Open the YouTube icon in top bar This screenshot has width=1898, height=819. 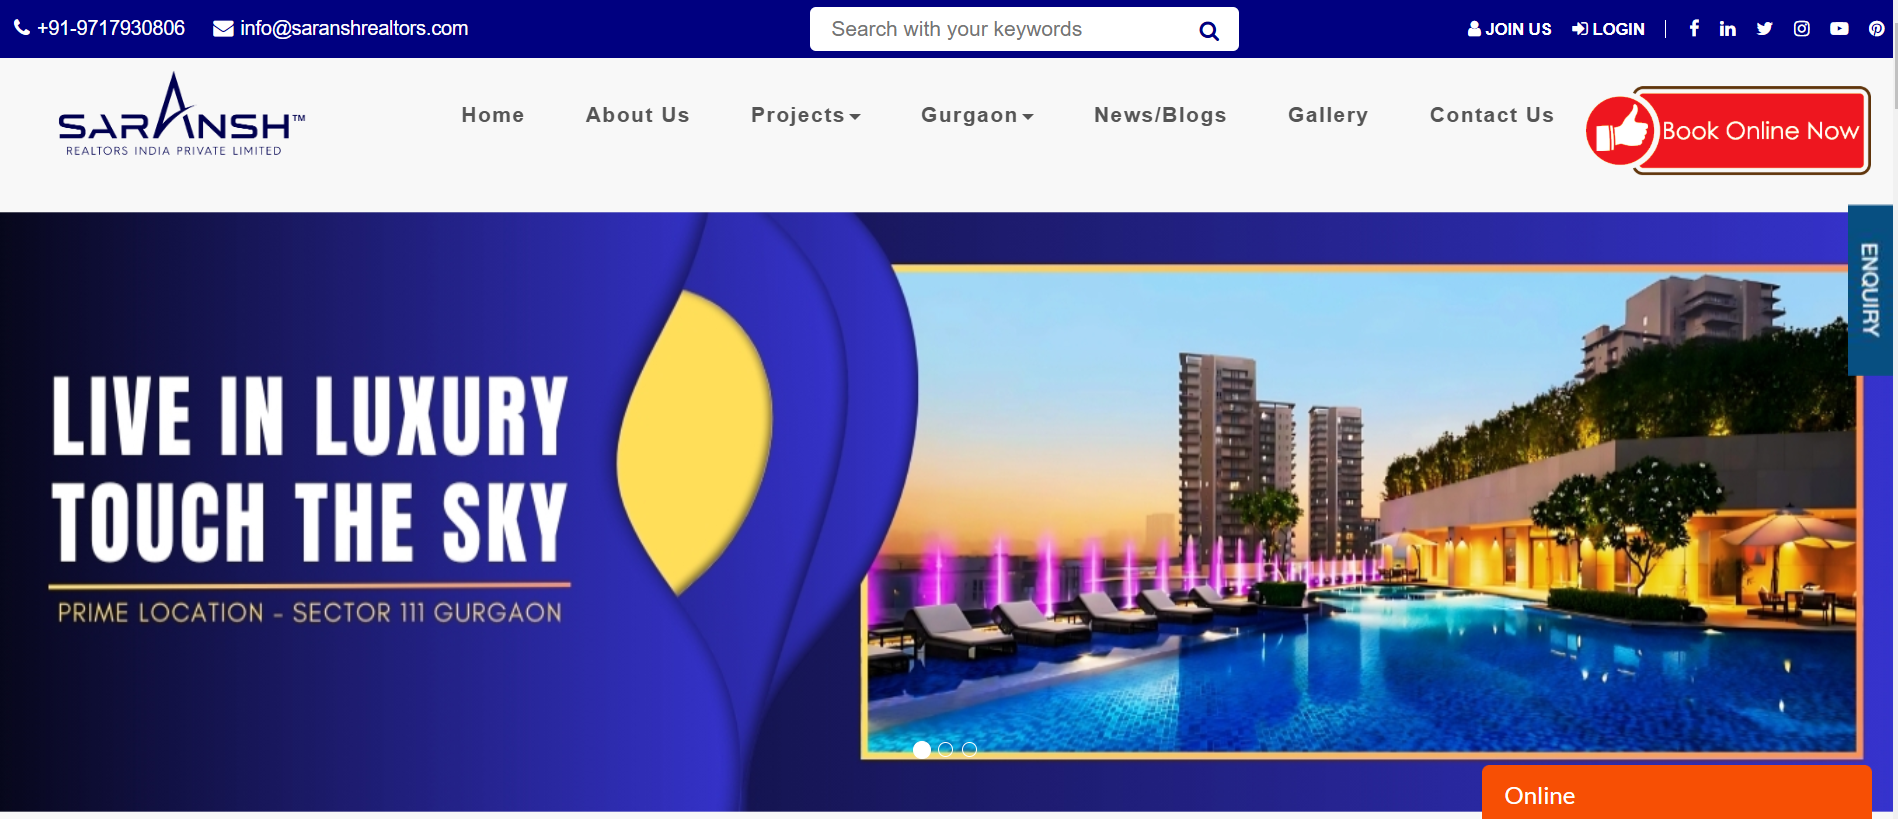[1839, 28]
